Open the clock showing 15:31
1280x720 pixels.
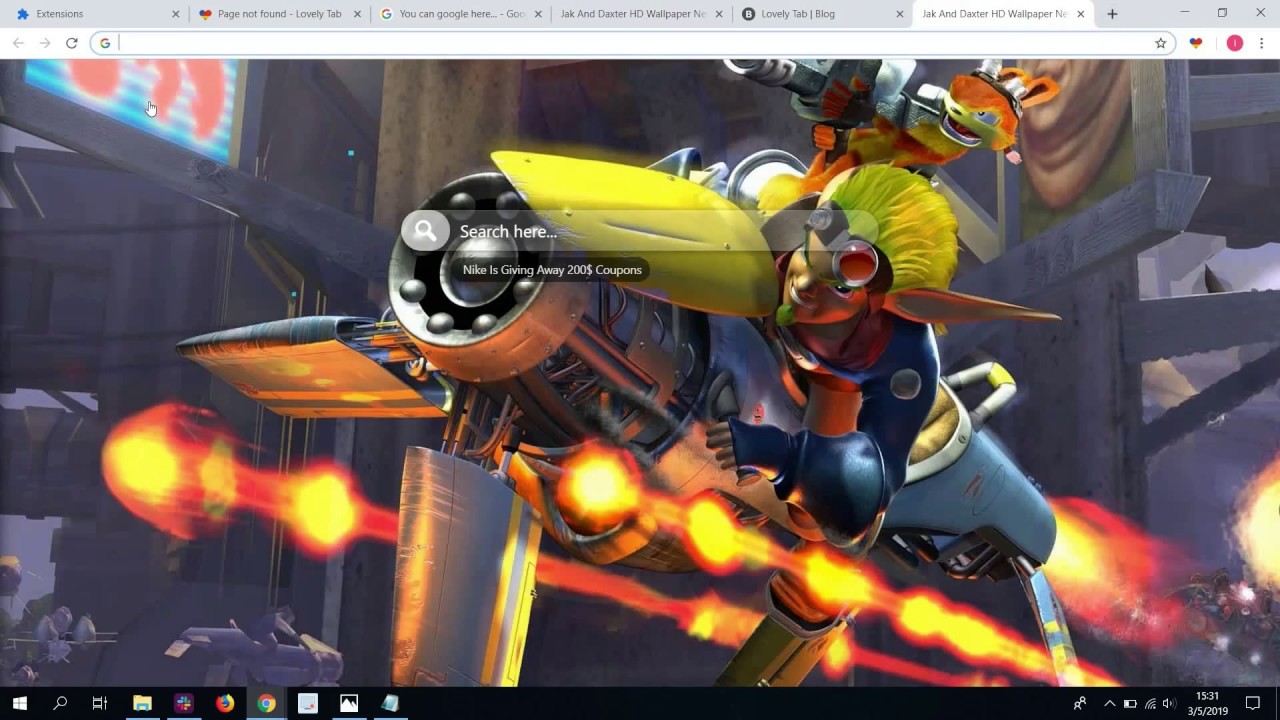tap(1207, 703)
